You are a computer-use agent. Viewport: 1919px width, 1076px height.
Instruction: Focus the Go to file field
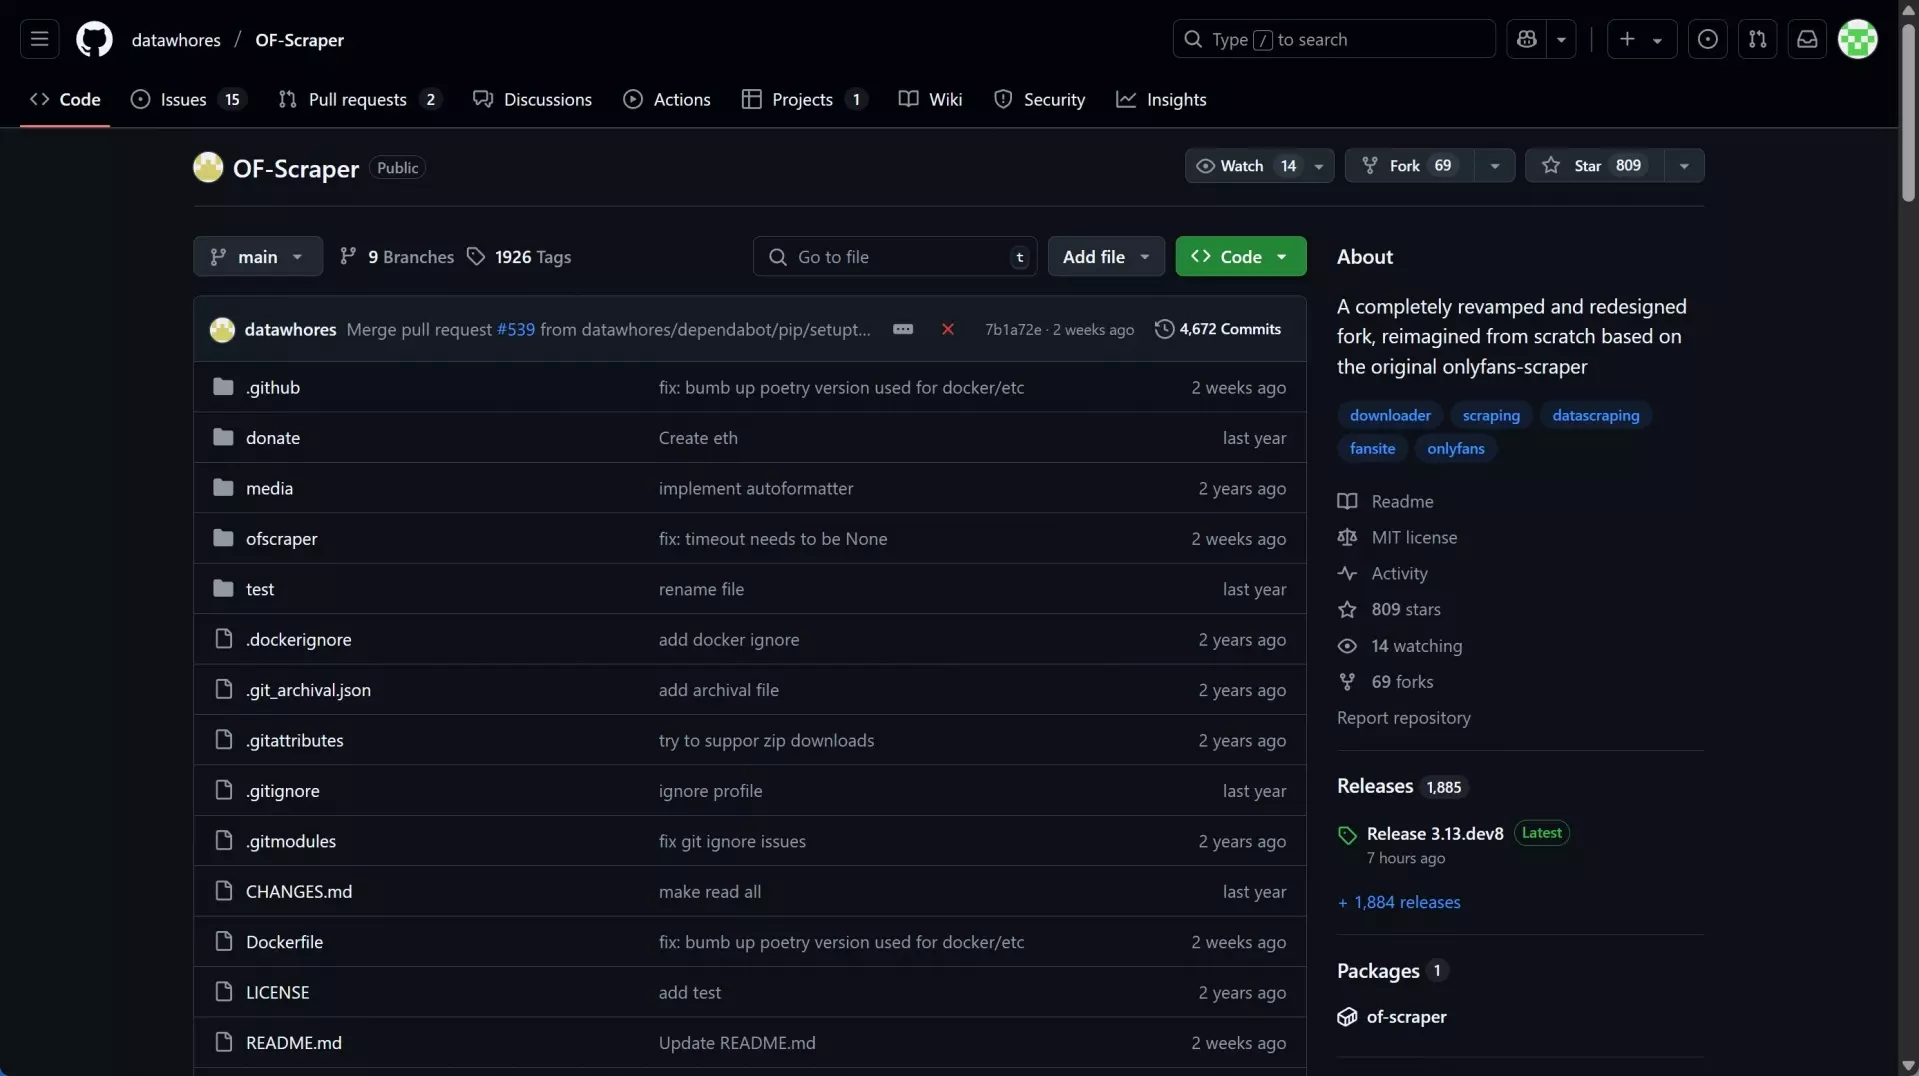(x=894, y=256)
